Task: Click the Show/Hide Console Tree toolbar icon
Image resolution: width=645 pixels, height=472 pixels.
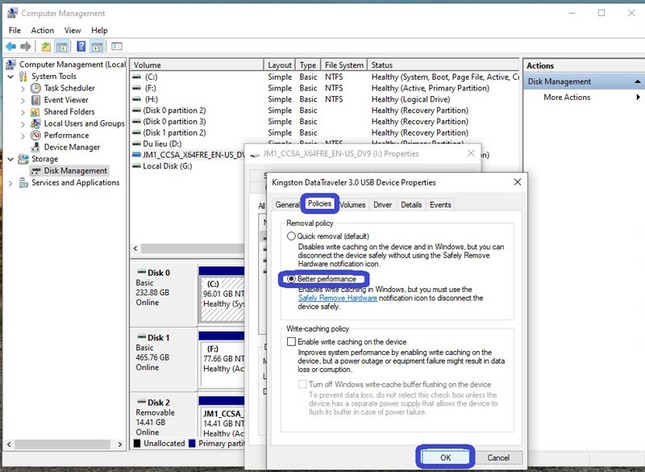Action: pos(62,47)
